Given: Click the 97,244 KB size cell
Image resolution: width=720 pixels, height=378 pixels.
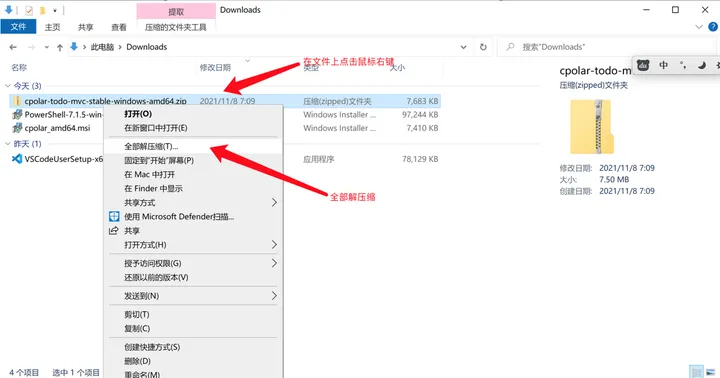Looking at the screenshot, I should coord(420,114).
